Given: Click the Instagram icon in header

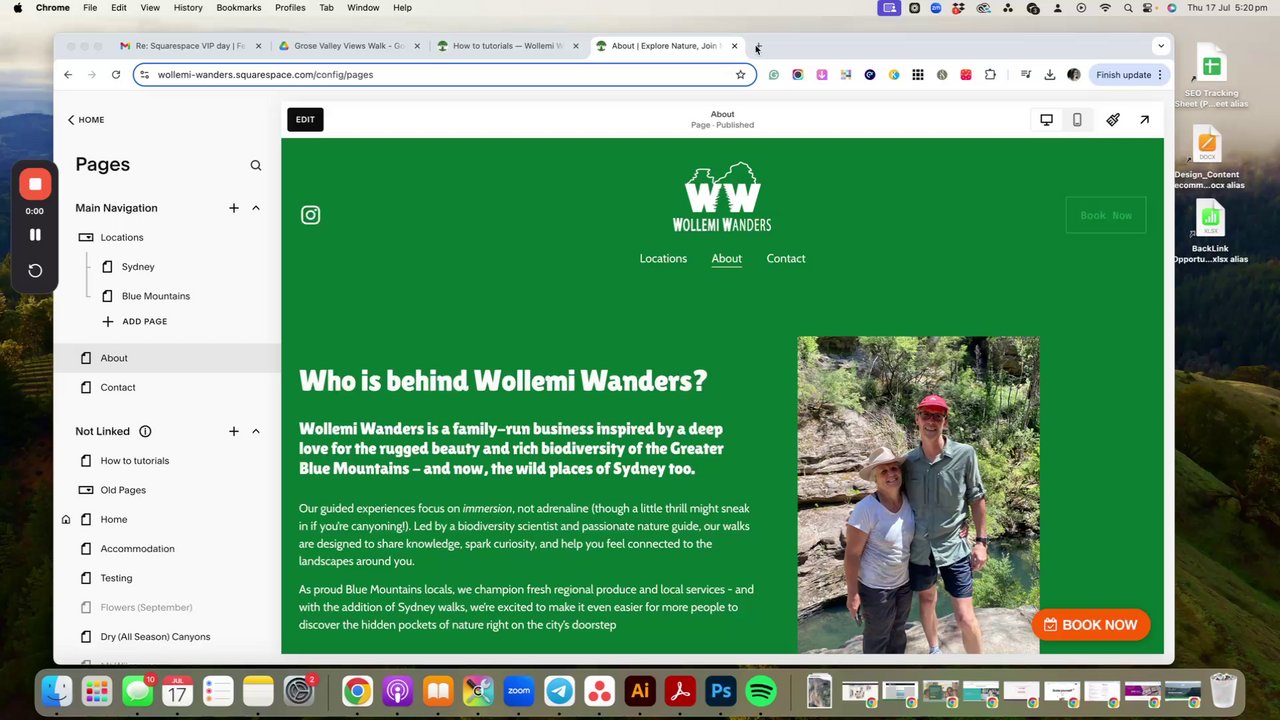Looking at the screenshot, I should [x=310, y=215].
